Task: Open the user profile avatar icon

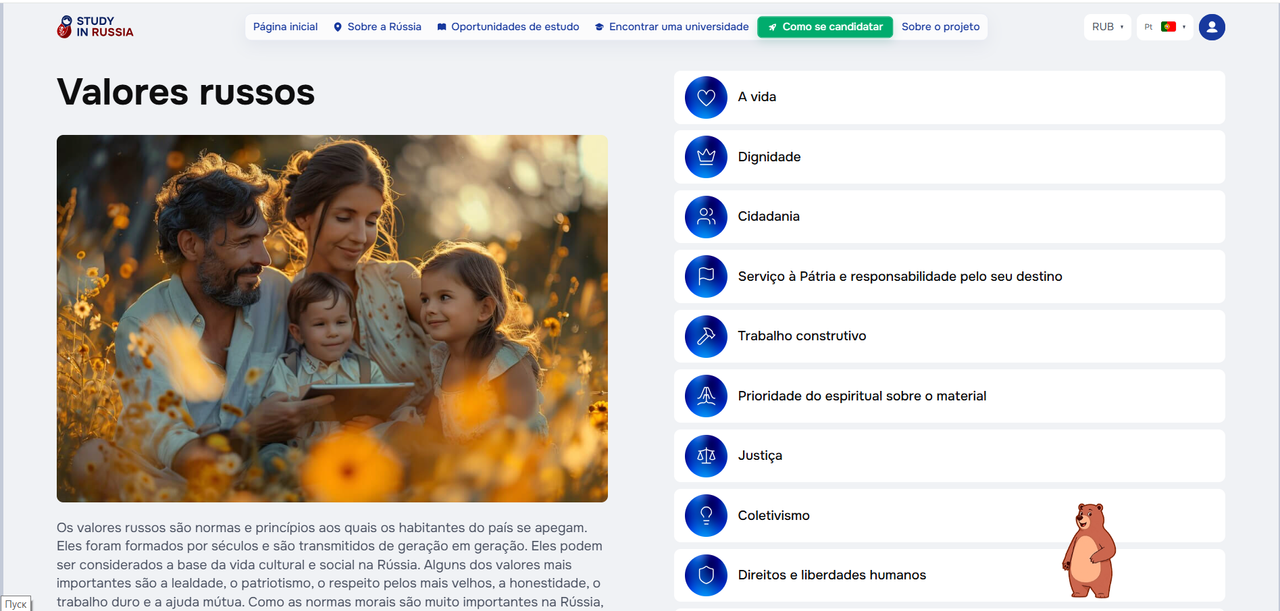Action: [1212, 27]
